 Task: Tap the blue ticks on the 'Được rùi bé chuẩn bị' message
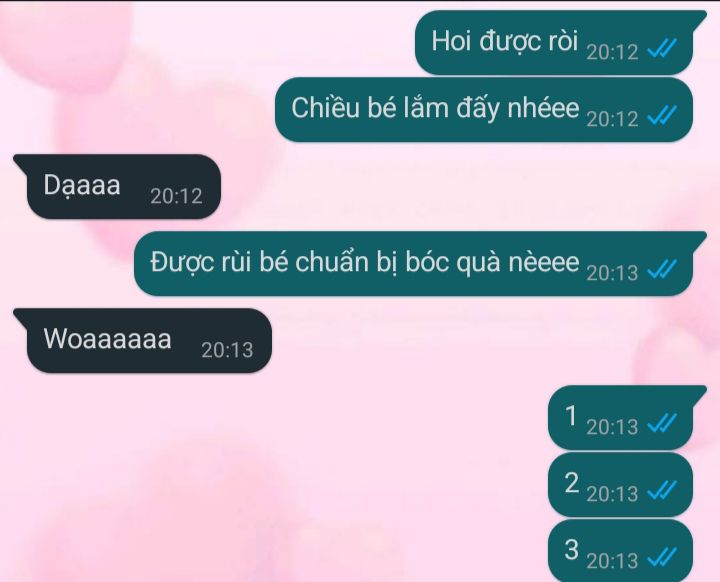[x=662, y=270]
